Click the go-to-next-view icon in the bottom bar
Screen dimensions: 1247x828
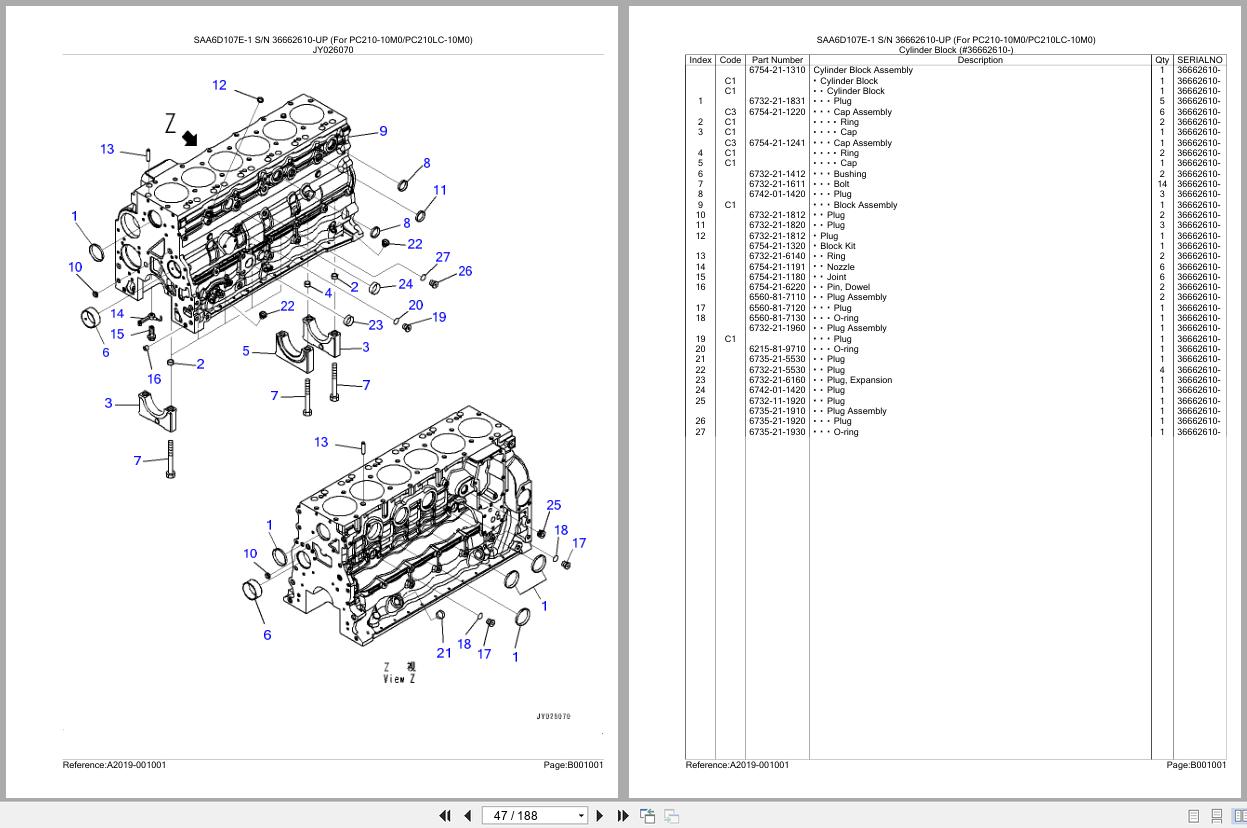(672, 816)
